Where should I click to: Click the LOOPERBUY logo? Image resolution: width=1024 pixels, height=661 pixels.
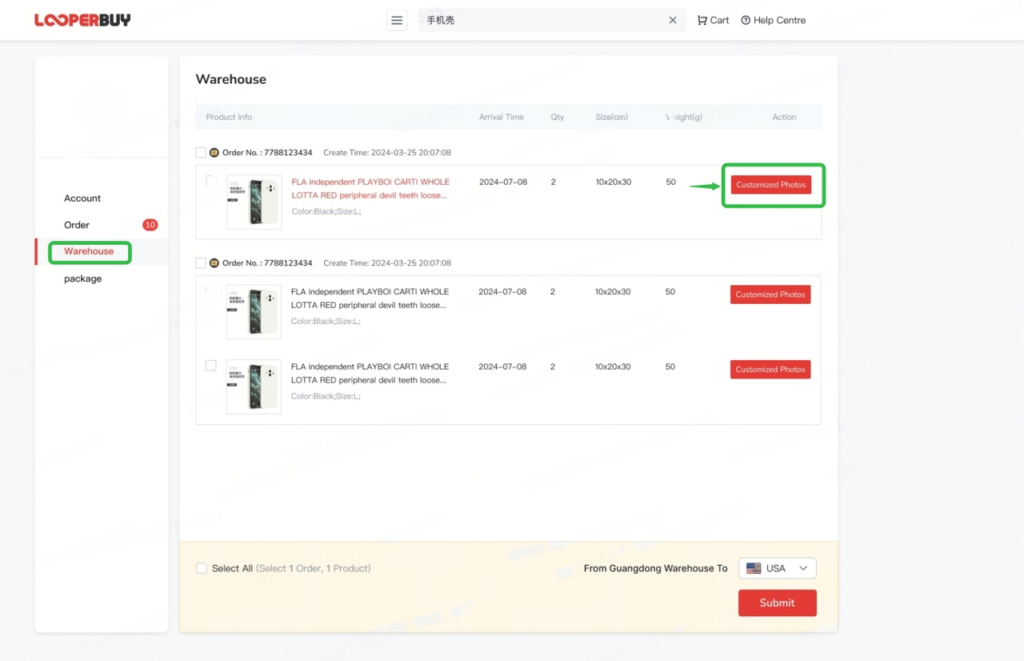82,18
